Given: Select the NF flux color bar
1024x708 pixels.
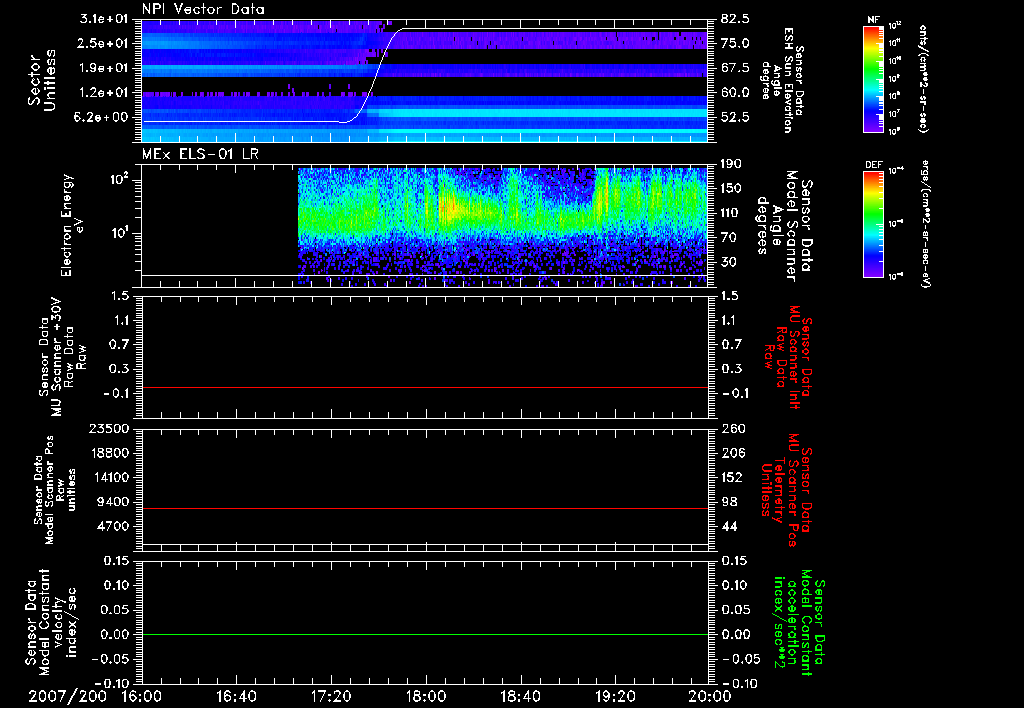Looking at the screenshot, I should click(873, 78).
